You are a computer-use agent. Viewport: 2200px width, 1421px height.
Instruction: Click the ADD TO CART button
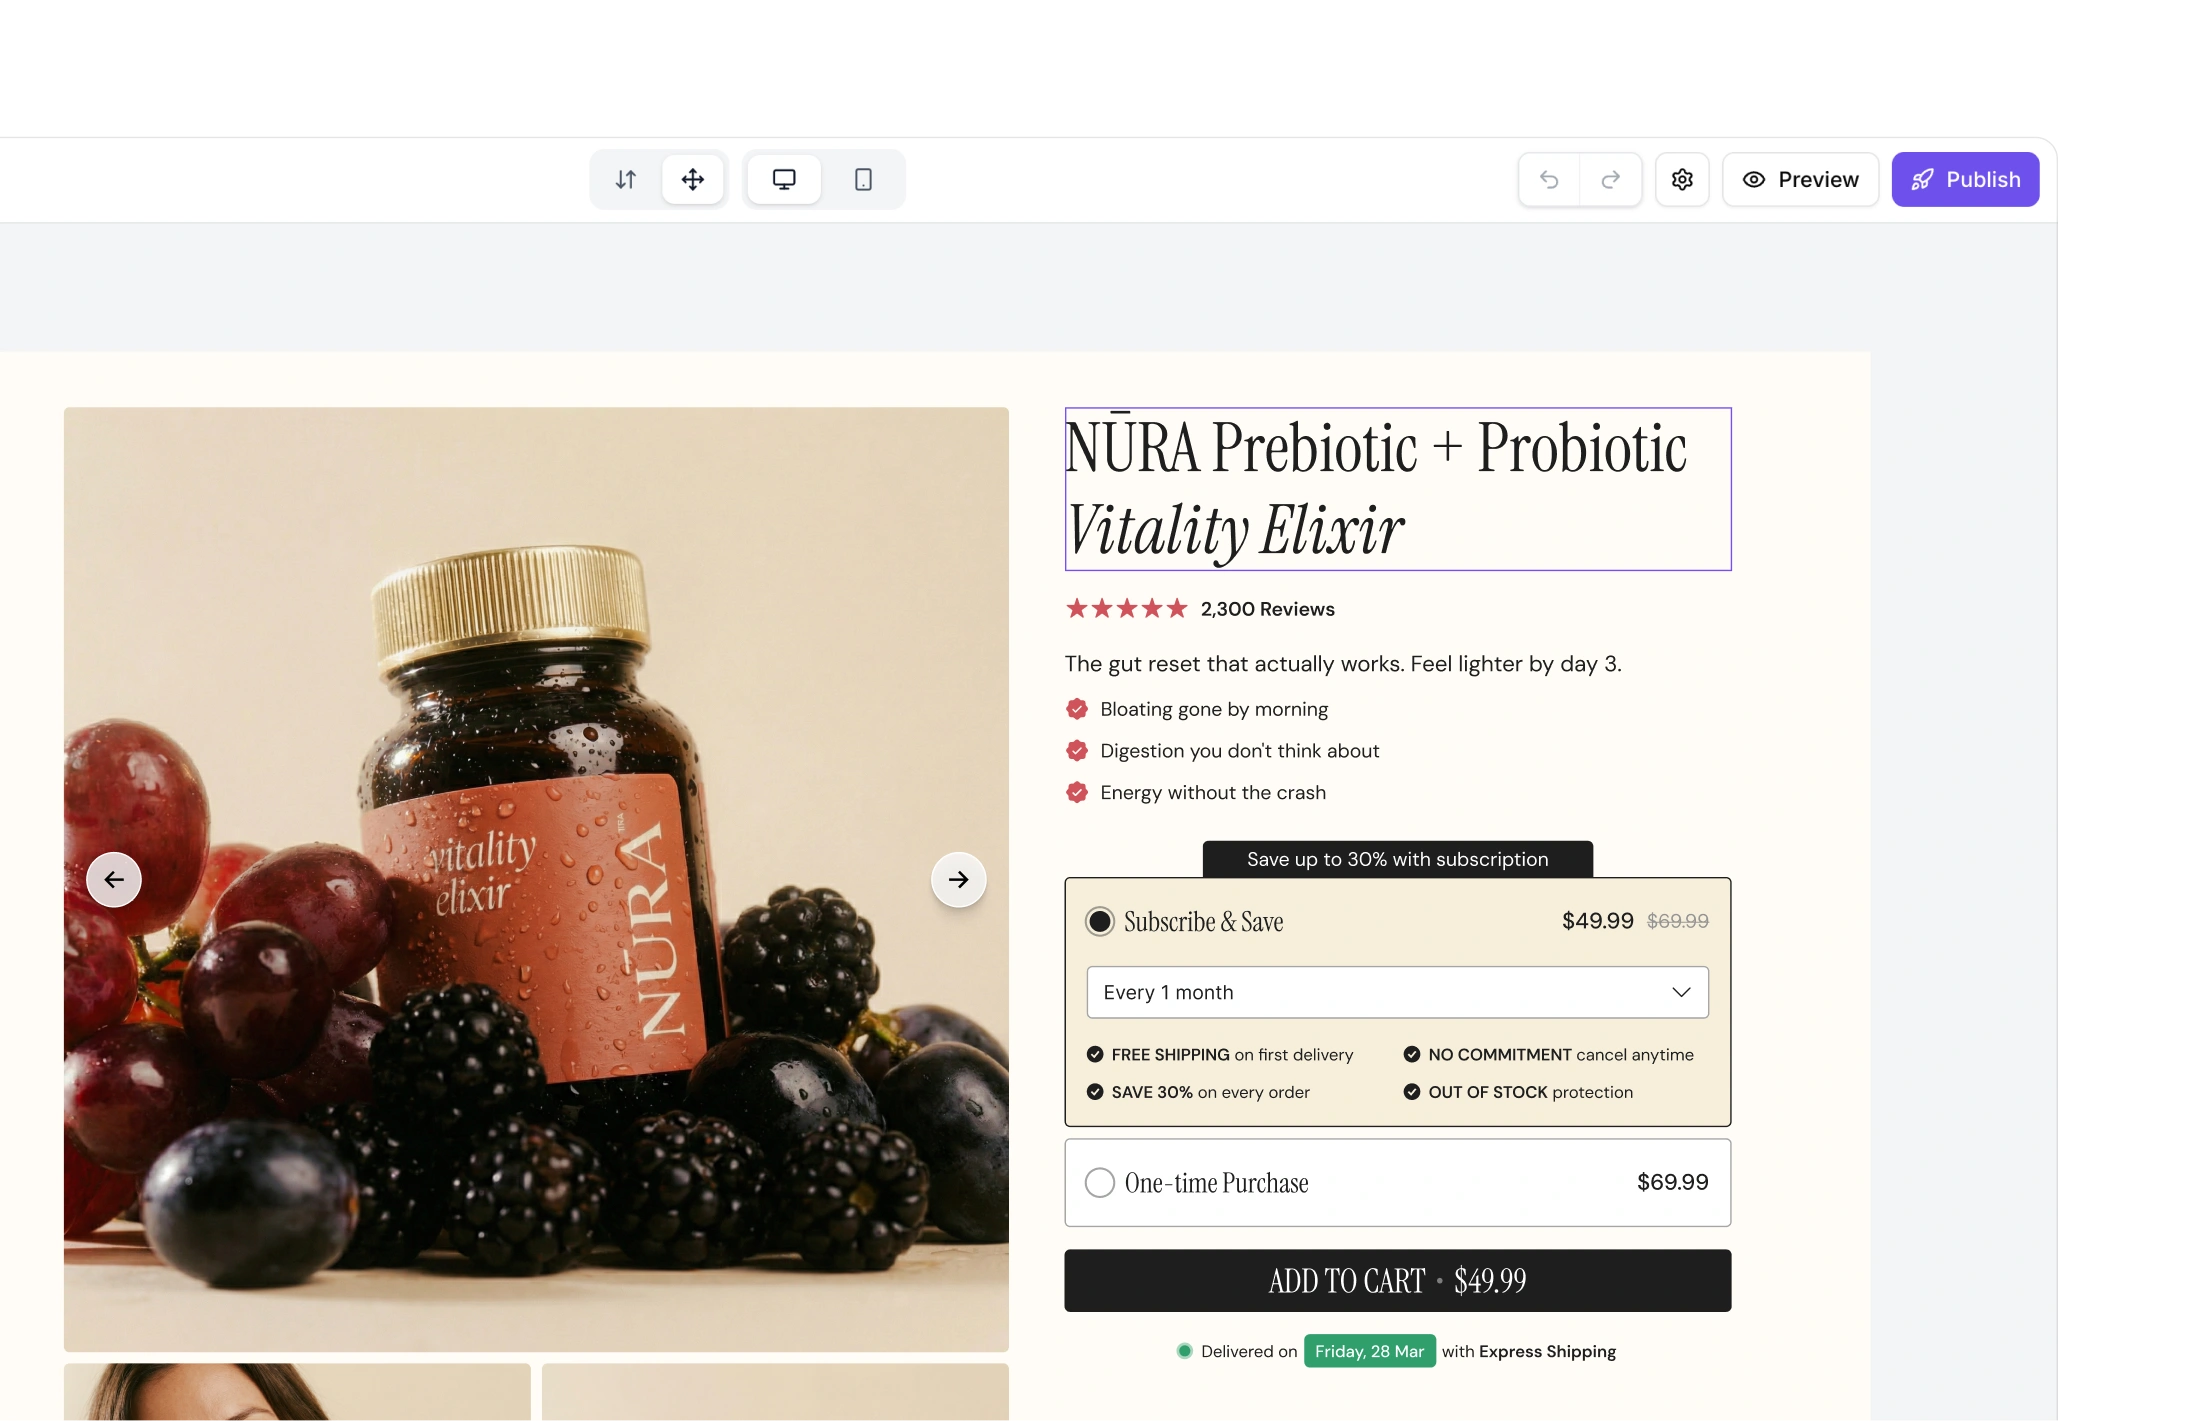pos(1397,1280)
